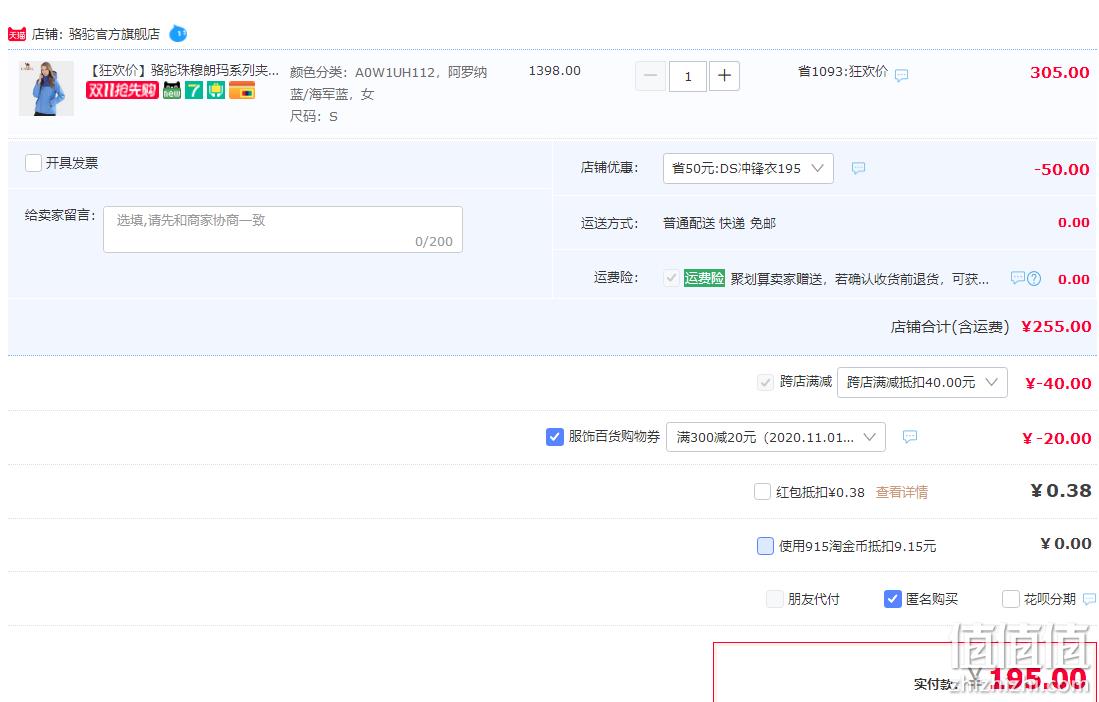The width and height of the screenshot is (1099, 702).
Task: Click the 双11抢先购 badge under product title
Action: click(122, 90)
